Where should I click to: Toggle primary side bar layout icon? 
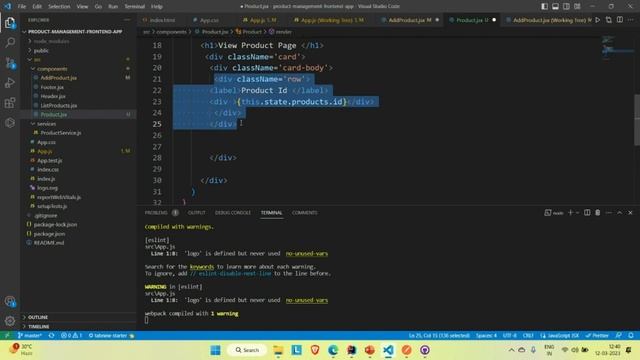[544, 7]
